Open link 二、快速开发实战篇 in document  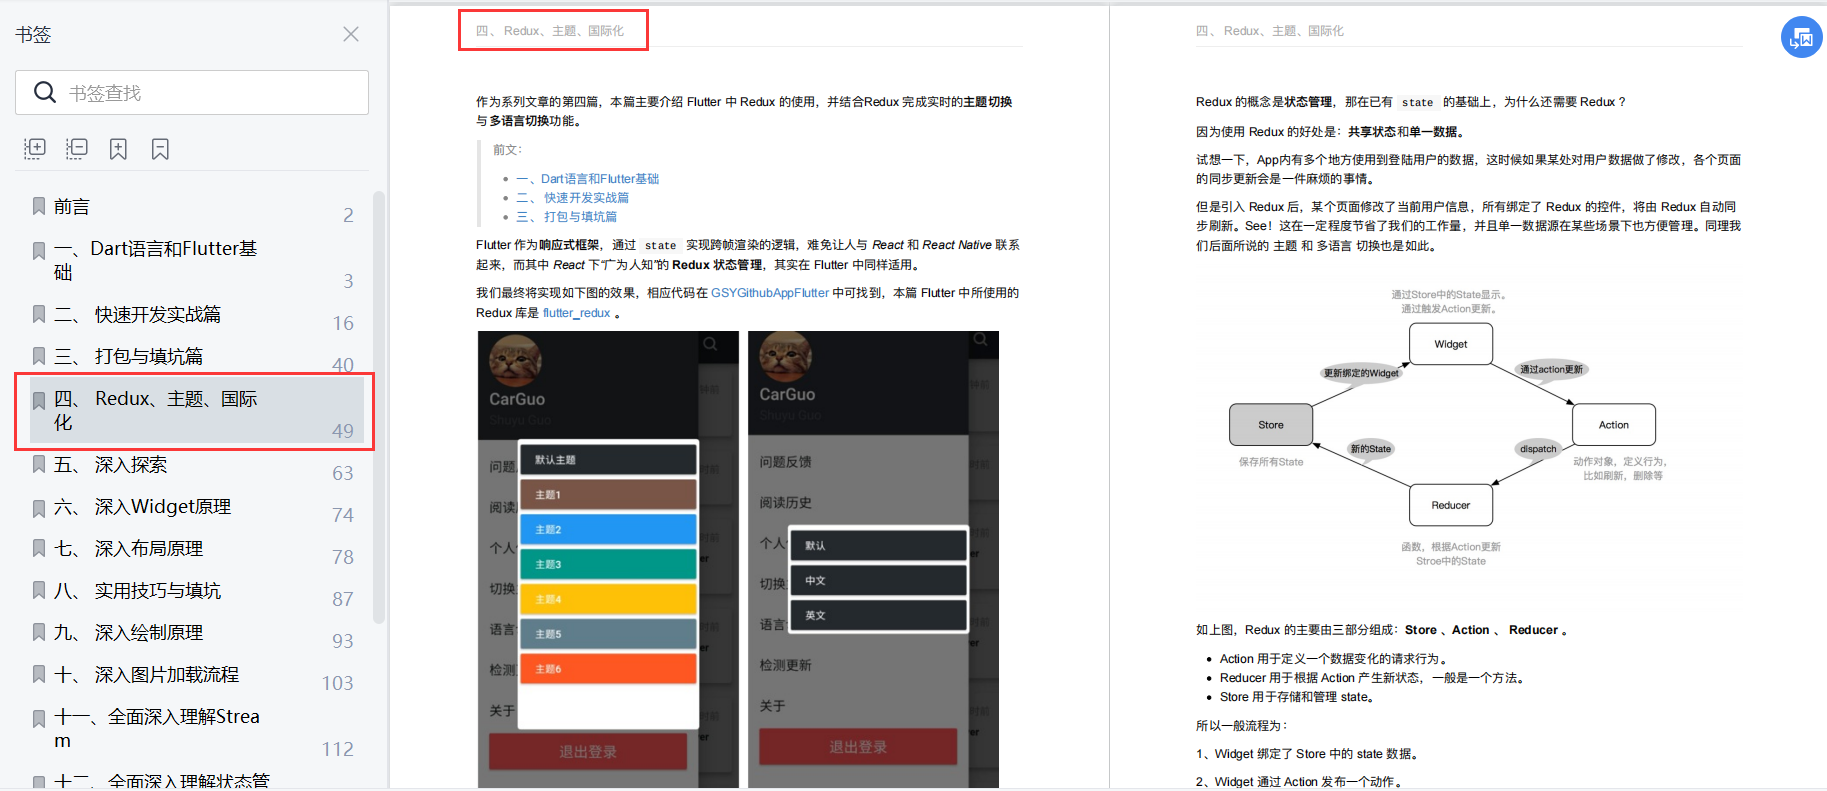573,198
